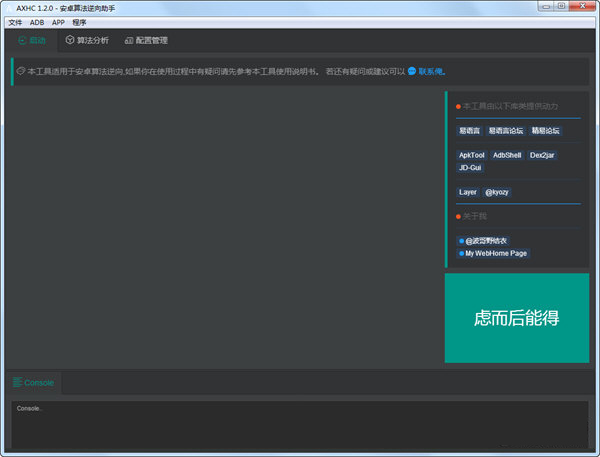Open the ADB menu
600x457 pixels.
click(x=37, y=21)
